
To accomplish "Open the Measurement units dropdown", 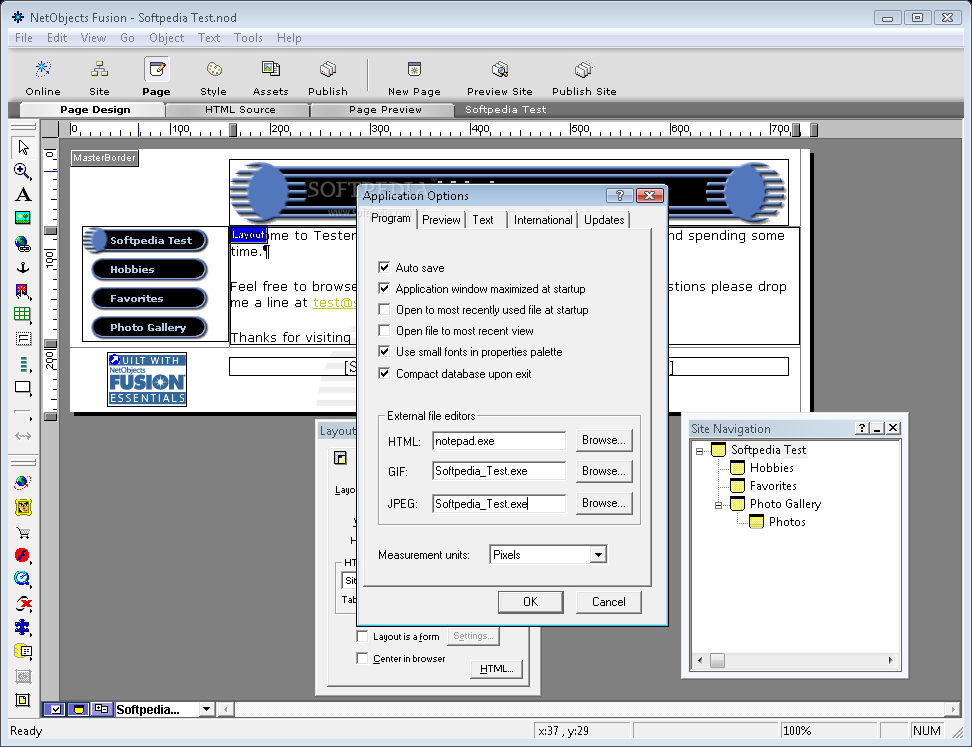I will (x=598, y=554).
